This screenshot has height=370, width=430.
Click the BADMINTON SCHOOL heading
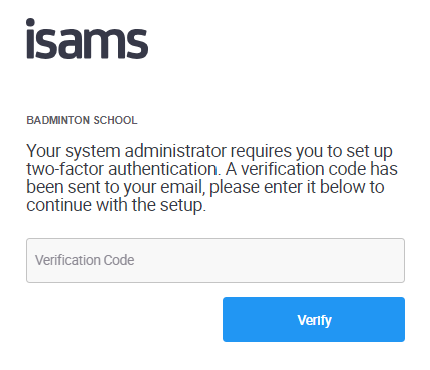82,120
